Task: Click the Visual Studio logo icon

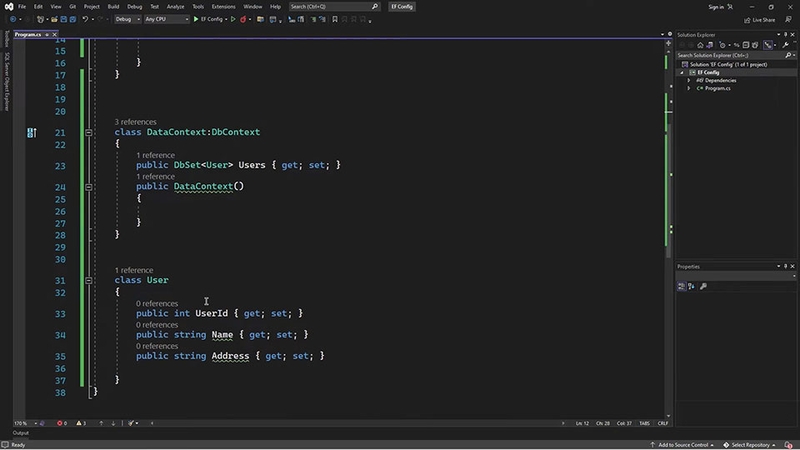Action: pyautogui.click(x=9, y=7)
